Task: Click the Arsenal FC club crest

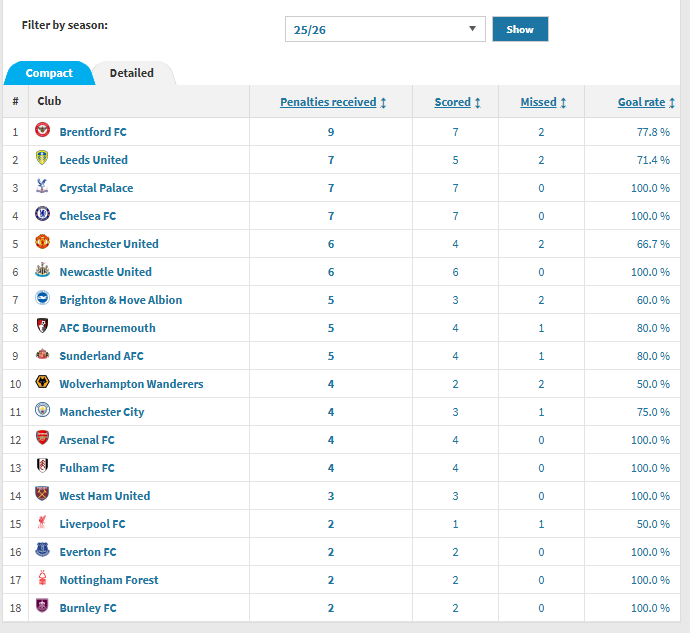Action: 42,438
